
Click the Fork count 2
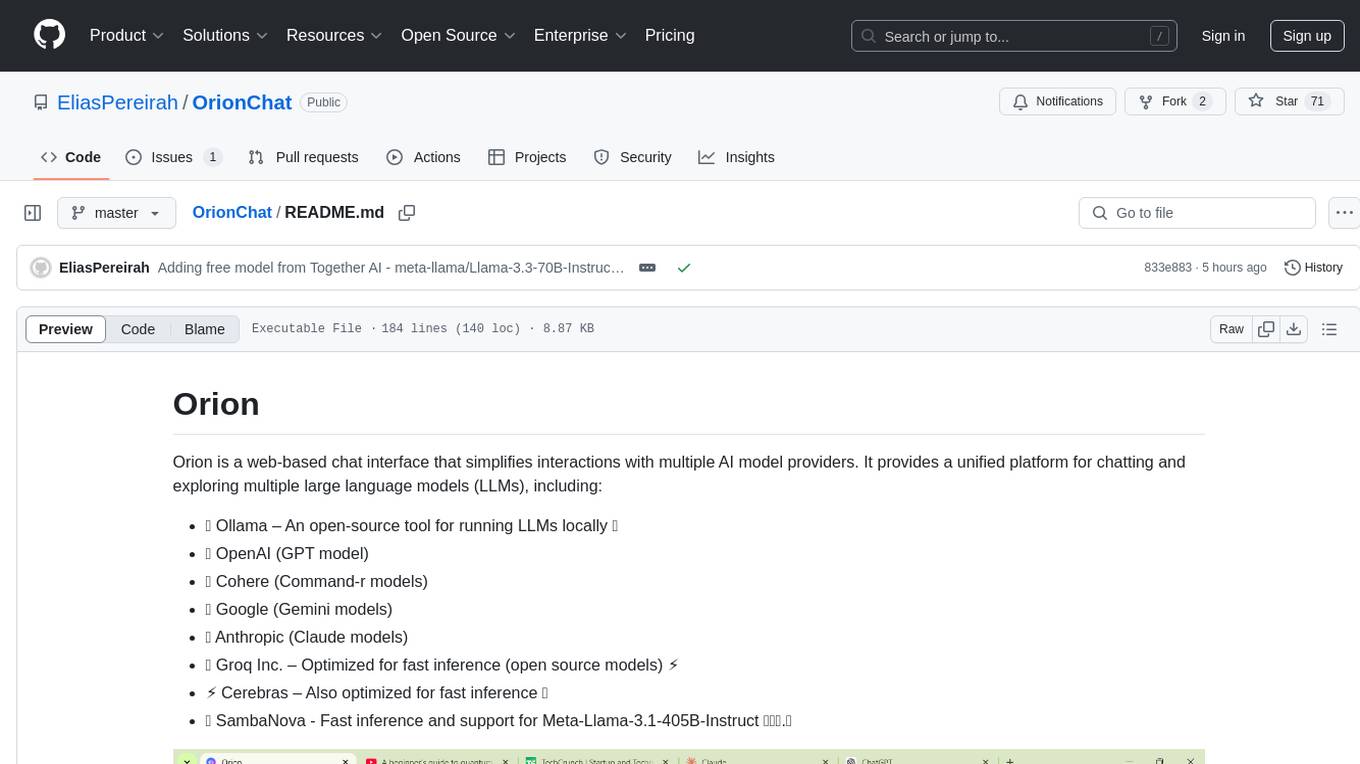tap(1202, 101)
